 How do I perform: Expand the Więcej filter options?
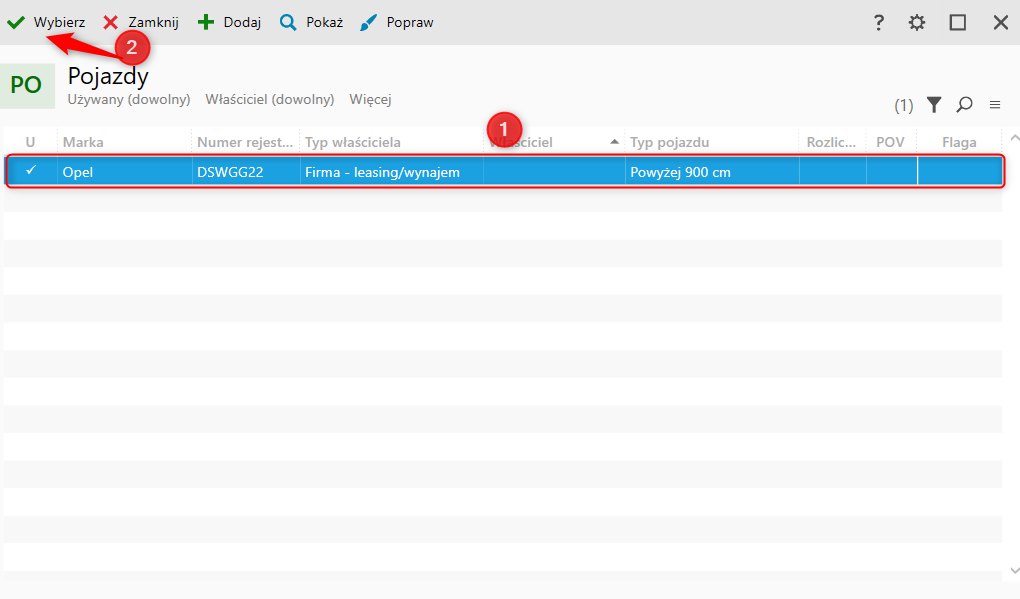pos(370,100)
